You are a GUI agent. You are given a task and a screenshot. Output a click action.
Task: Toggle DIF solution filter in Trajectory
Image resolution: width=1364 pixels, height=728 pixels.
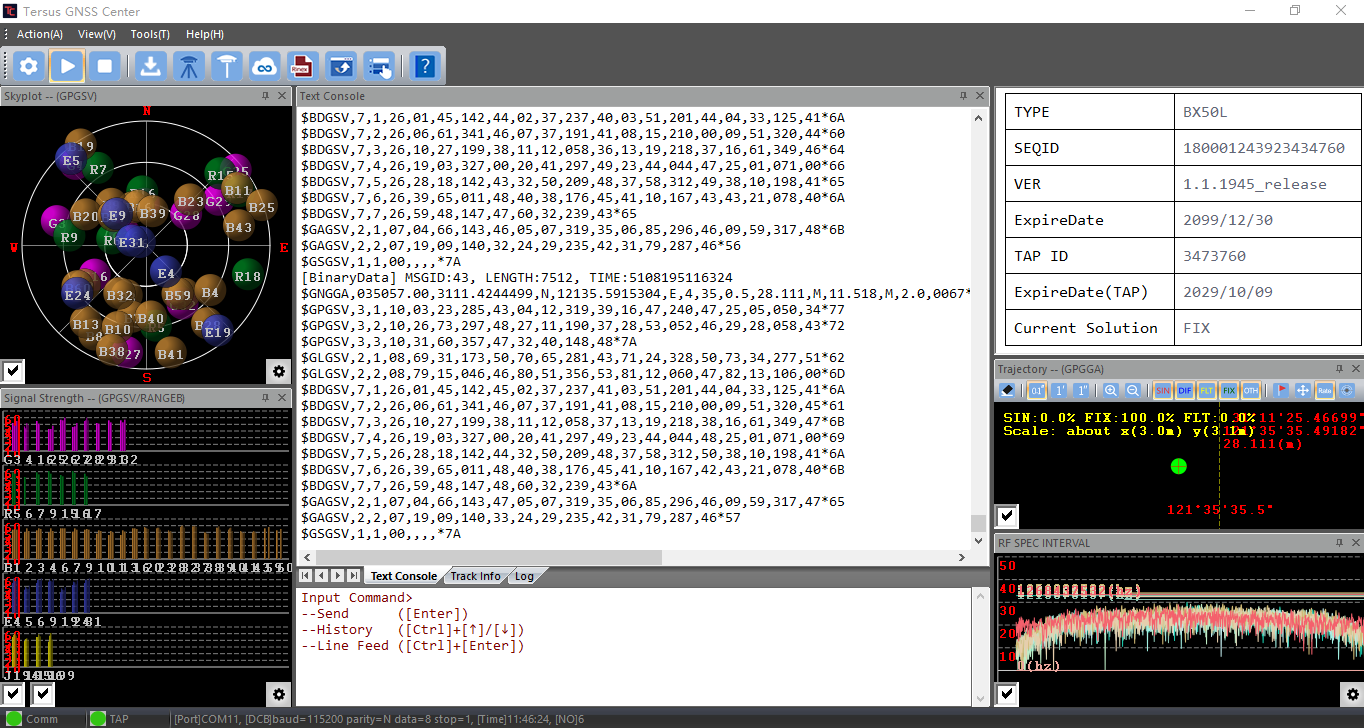pyautogui.click(x=1184, y=390)
